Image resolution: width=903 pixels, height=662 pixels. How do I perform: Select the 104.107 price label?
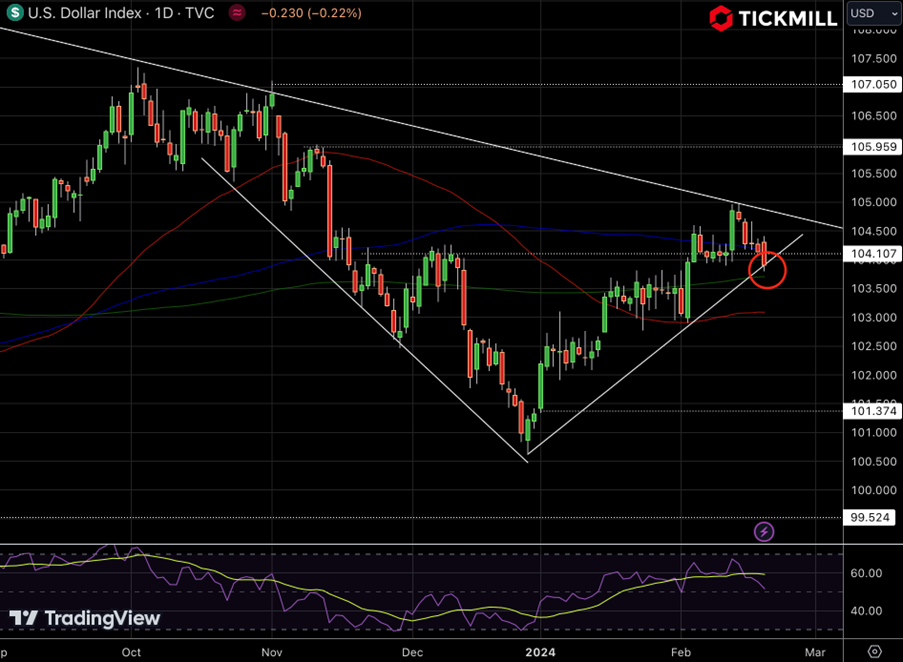pos(873,253)
